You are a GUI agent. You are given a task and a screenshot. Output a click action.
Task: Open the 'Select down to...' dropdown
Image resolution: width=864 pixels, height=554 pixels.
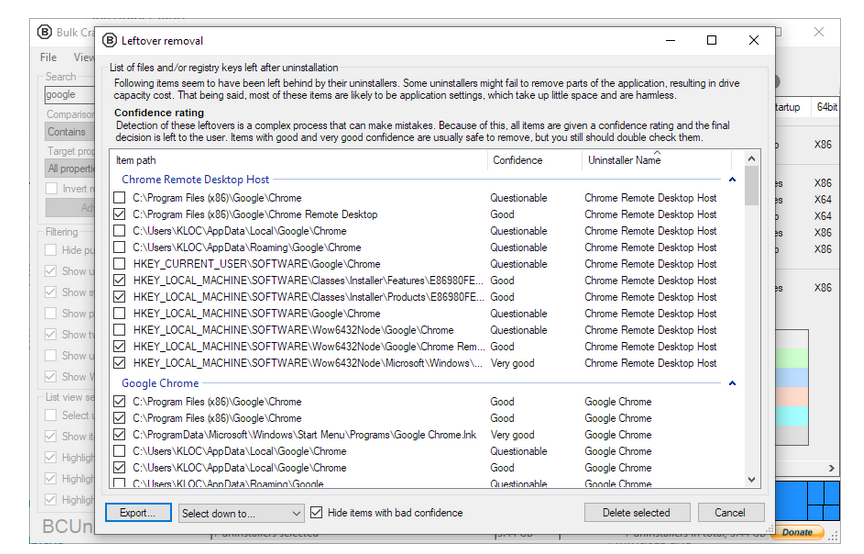point(241,513)
